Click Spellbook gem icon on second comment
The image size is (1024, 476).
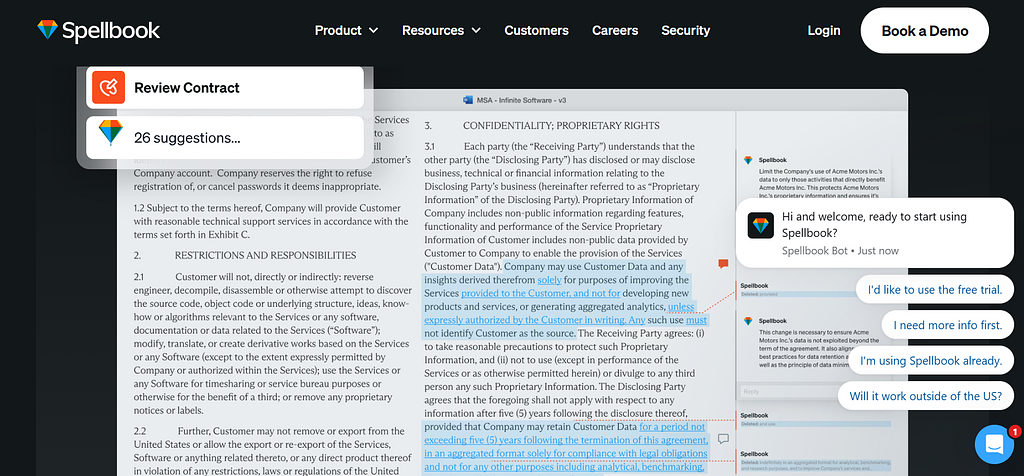point(748,321)
